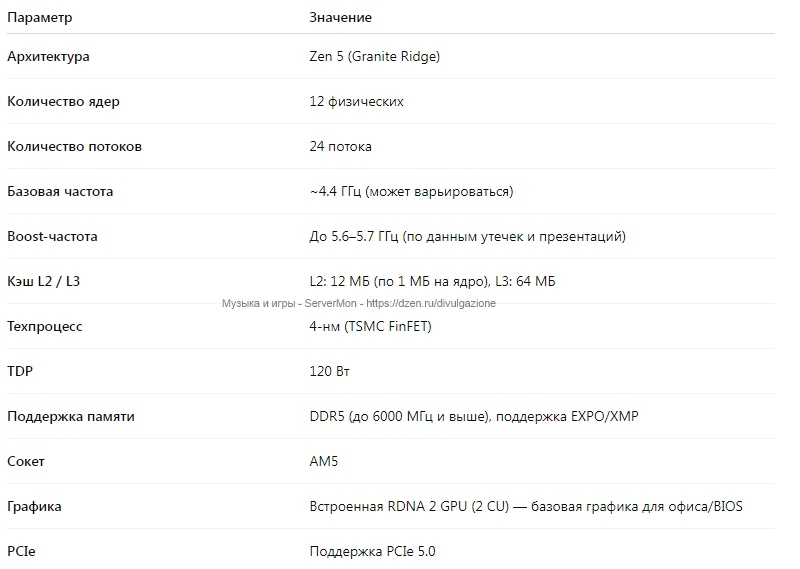Open the dzen.ru/divulgazione watermark link
Screen dimensions: 800x569
pyautogui.click(x=431, y=304)
